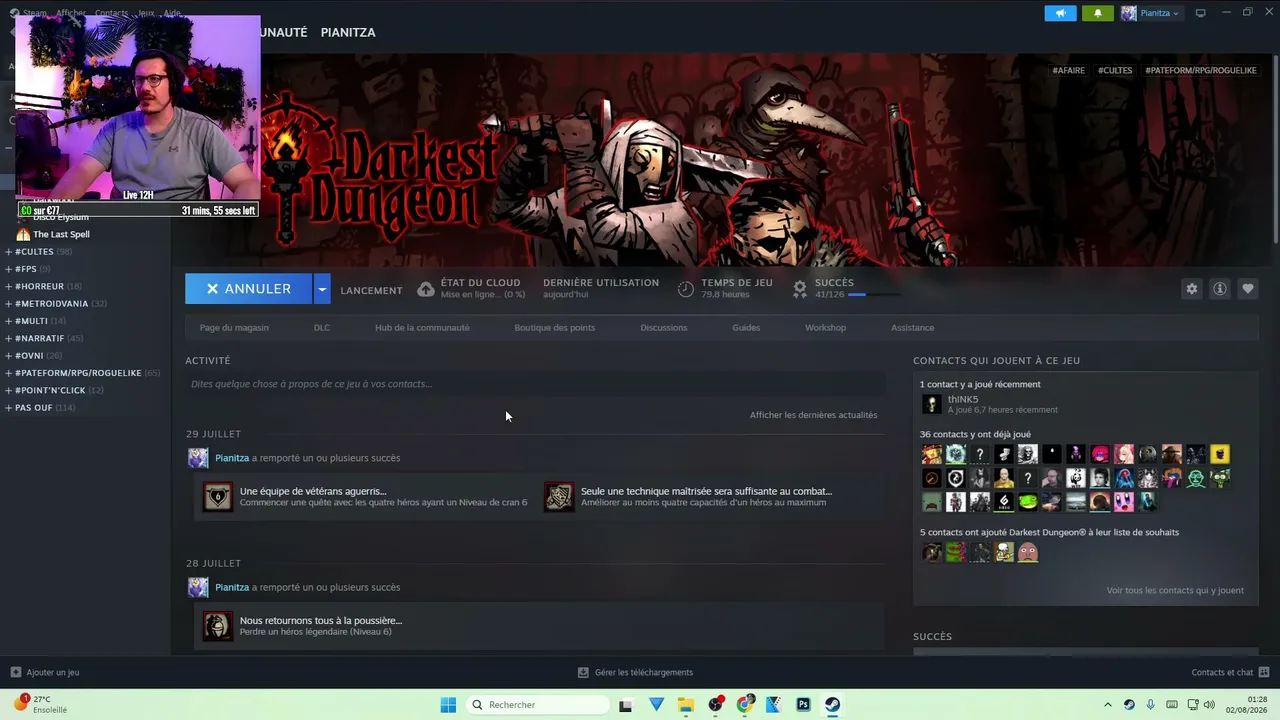Open the Discussions tab
Viewport: 1280px width, 720px height.
click(x=664, y=328)
